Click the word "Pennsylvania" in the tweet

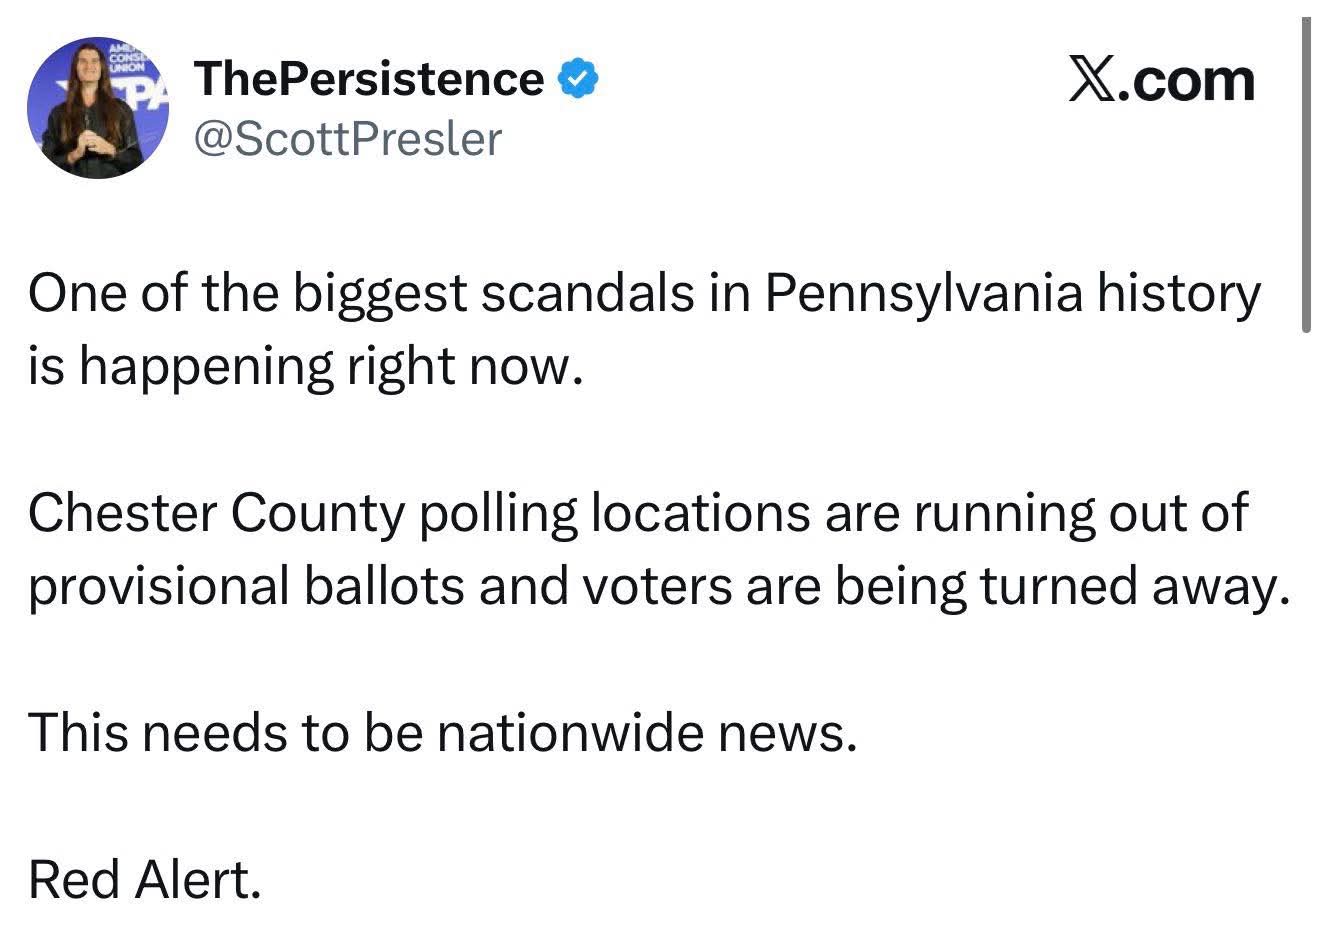(924, 295)
